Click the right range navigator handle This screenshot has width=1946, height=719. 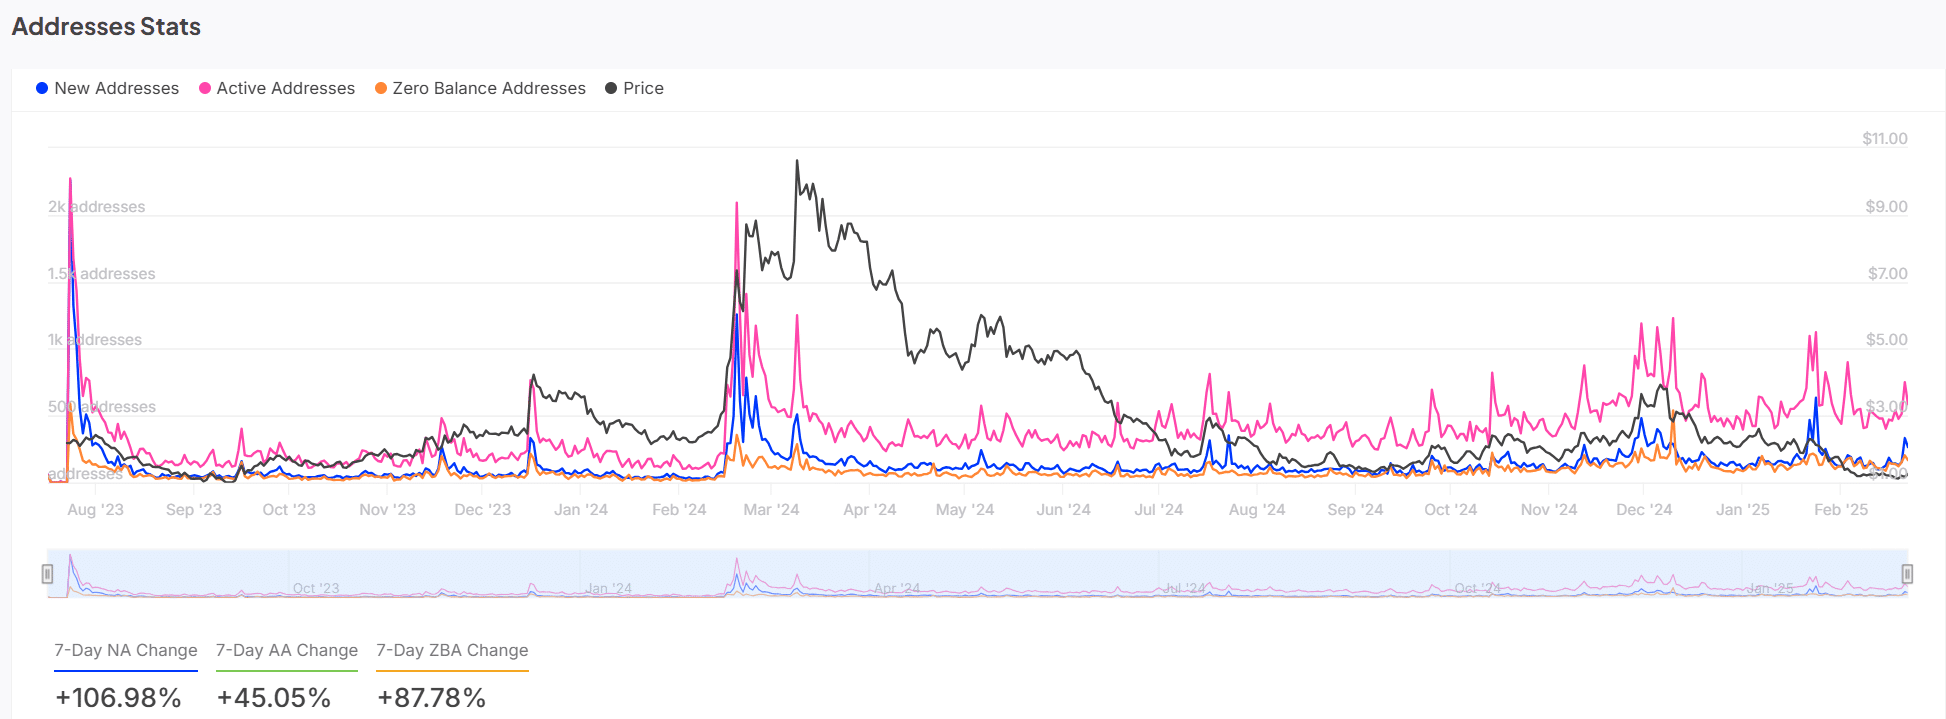(x=1907, y=574)
